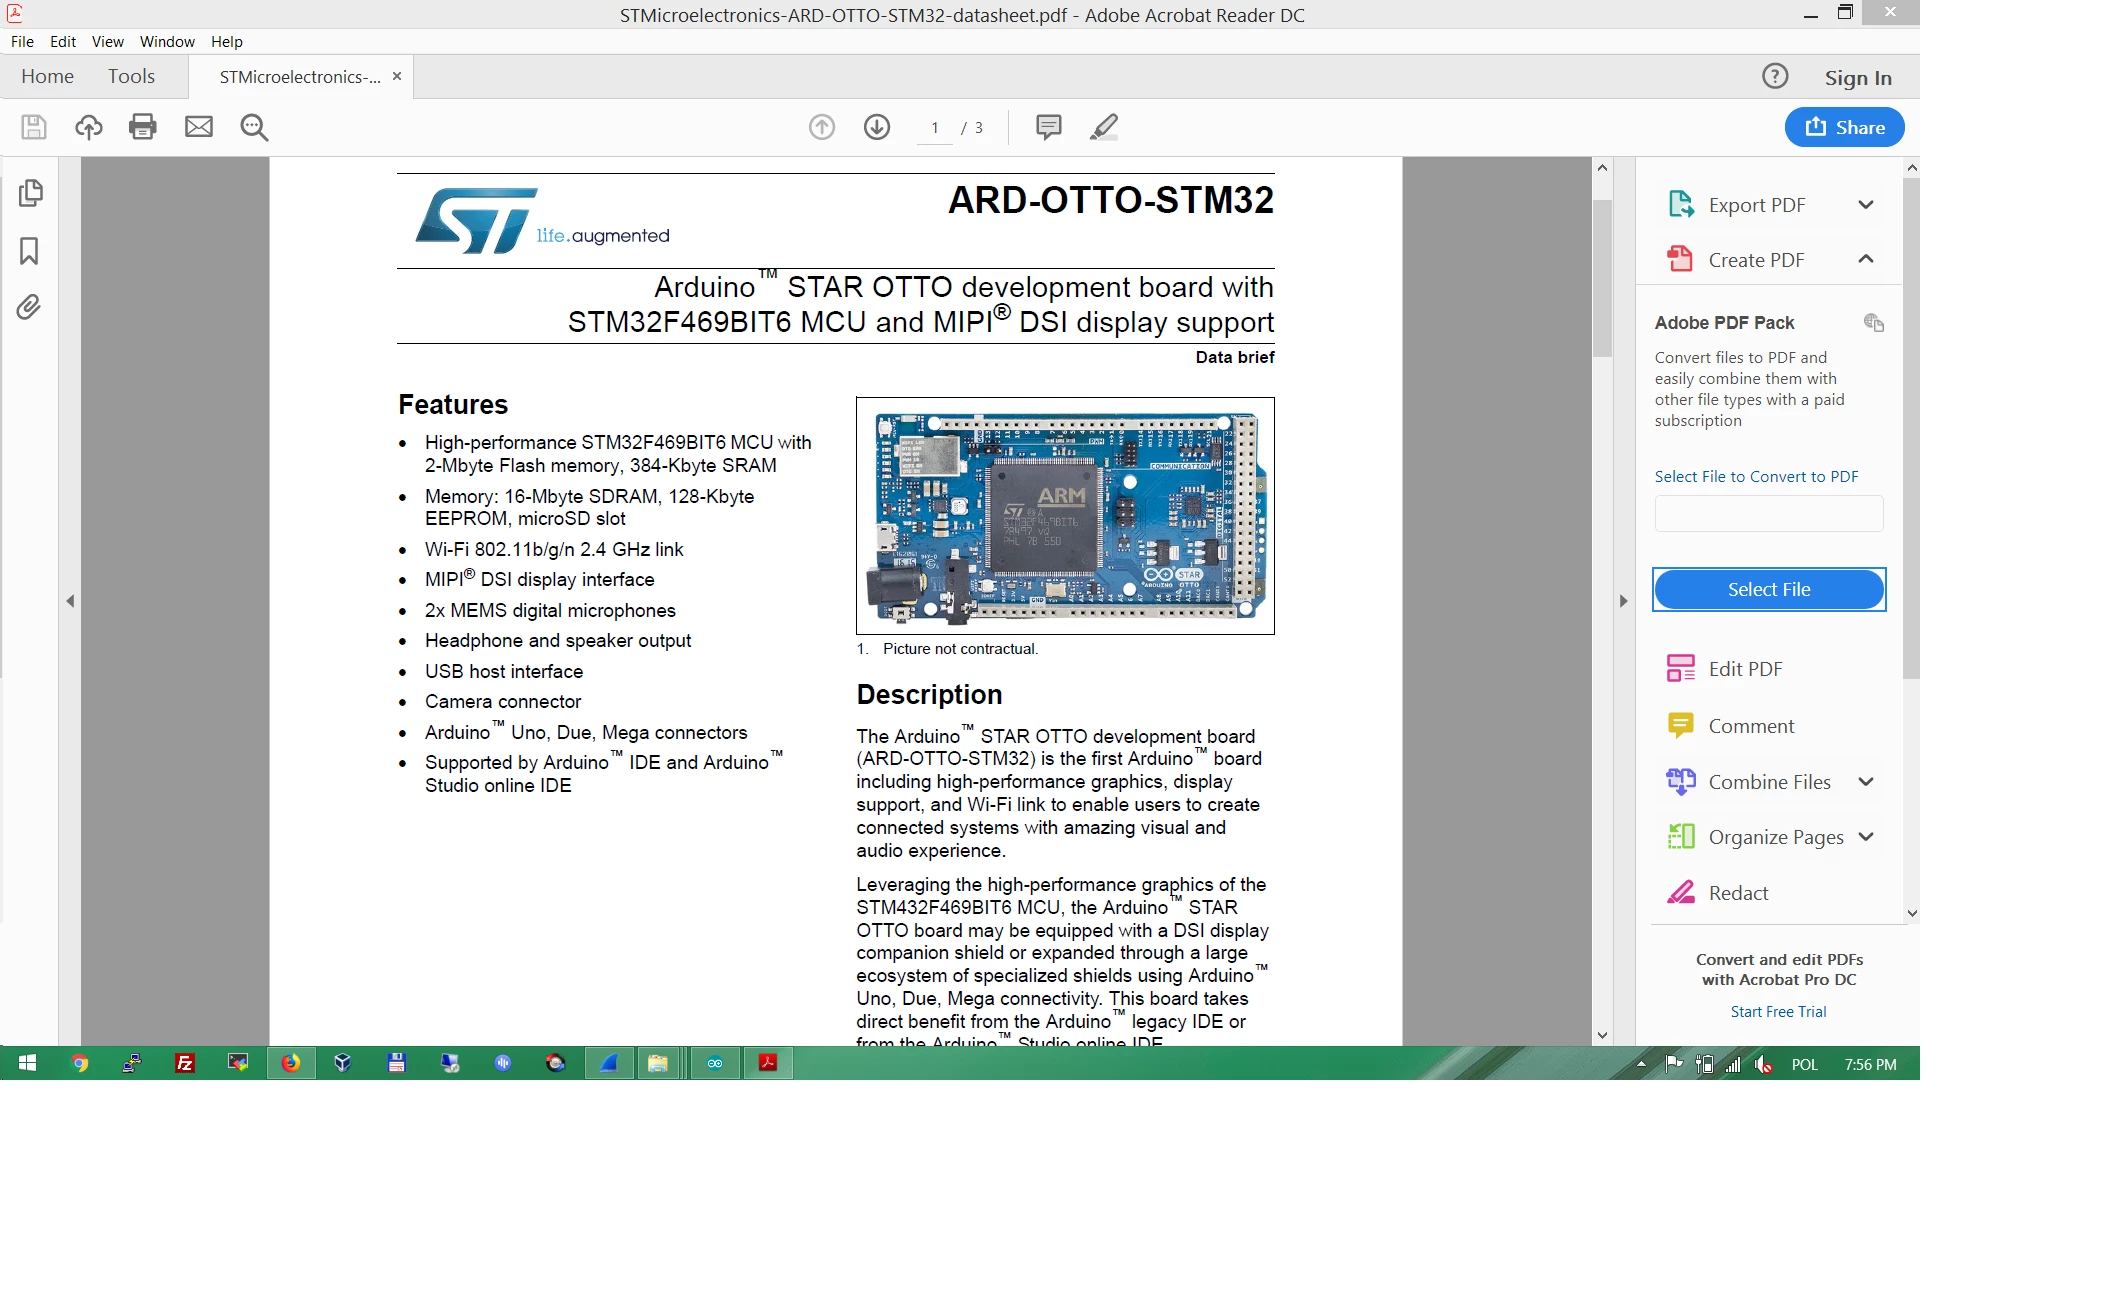Image resolution: width=2124 pixels, height=1304 pixels.
Task: Open the Help question mark icon
Action: pos(1775,76)
